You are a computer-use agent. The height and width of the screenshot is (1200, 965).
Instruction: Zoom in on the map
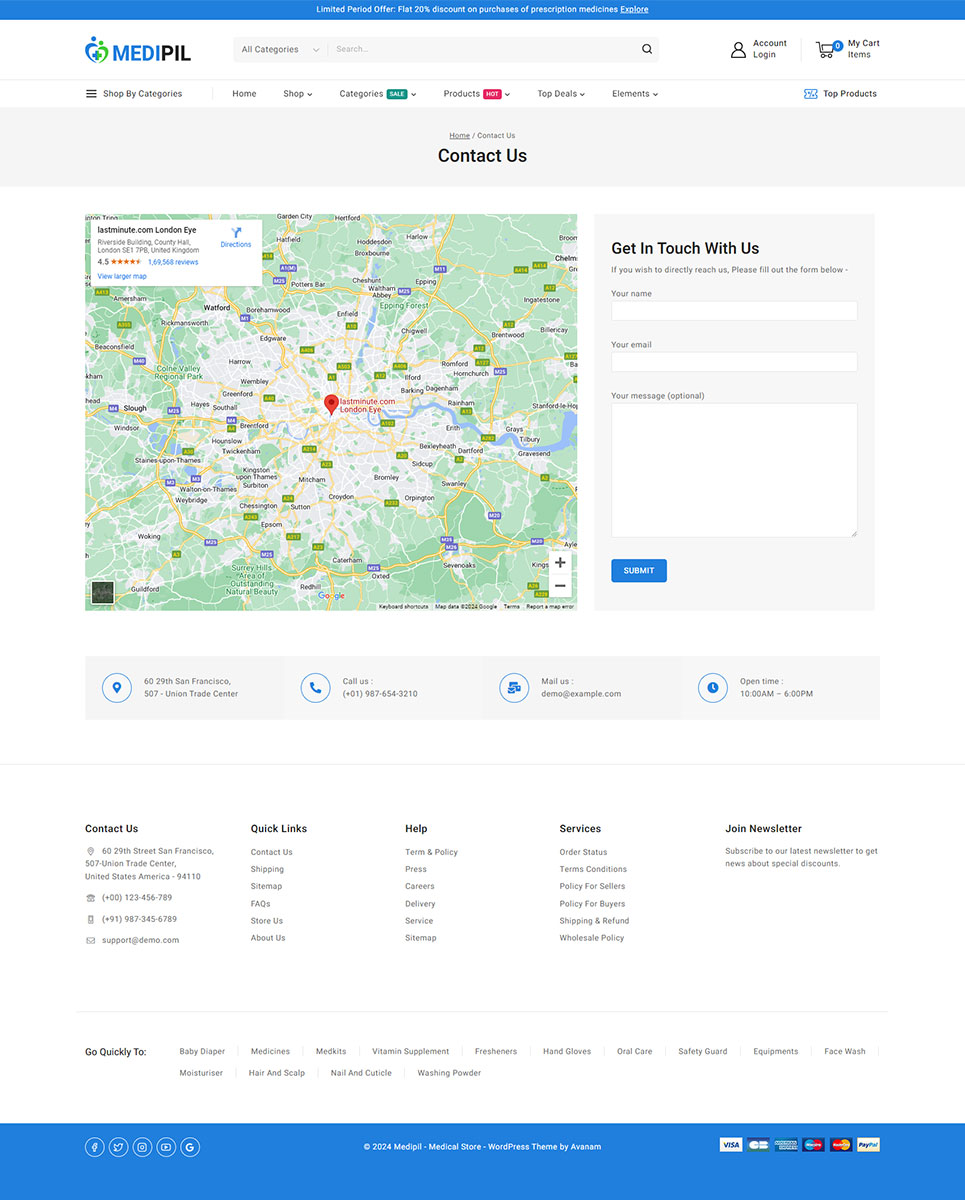pos(560,563)
